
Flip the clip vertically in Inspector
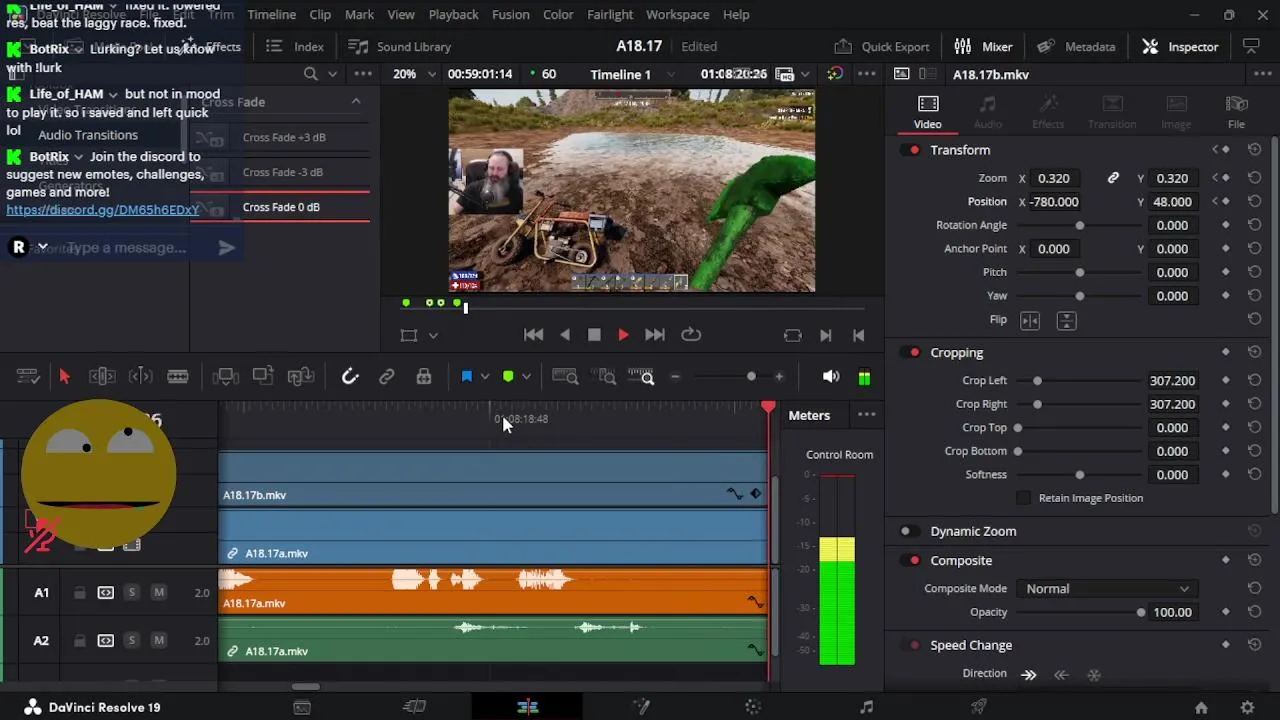click(1066, 320)
